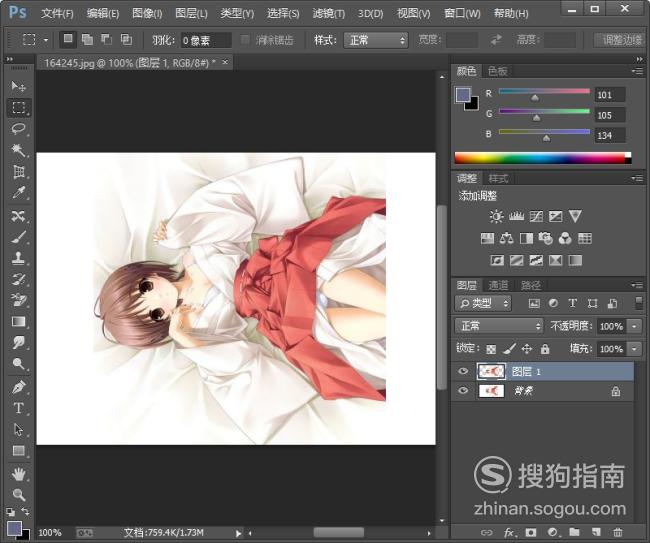Open color panel flyout menu
This screenshot has width=650, height=543.
(x=637, y=71)
